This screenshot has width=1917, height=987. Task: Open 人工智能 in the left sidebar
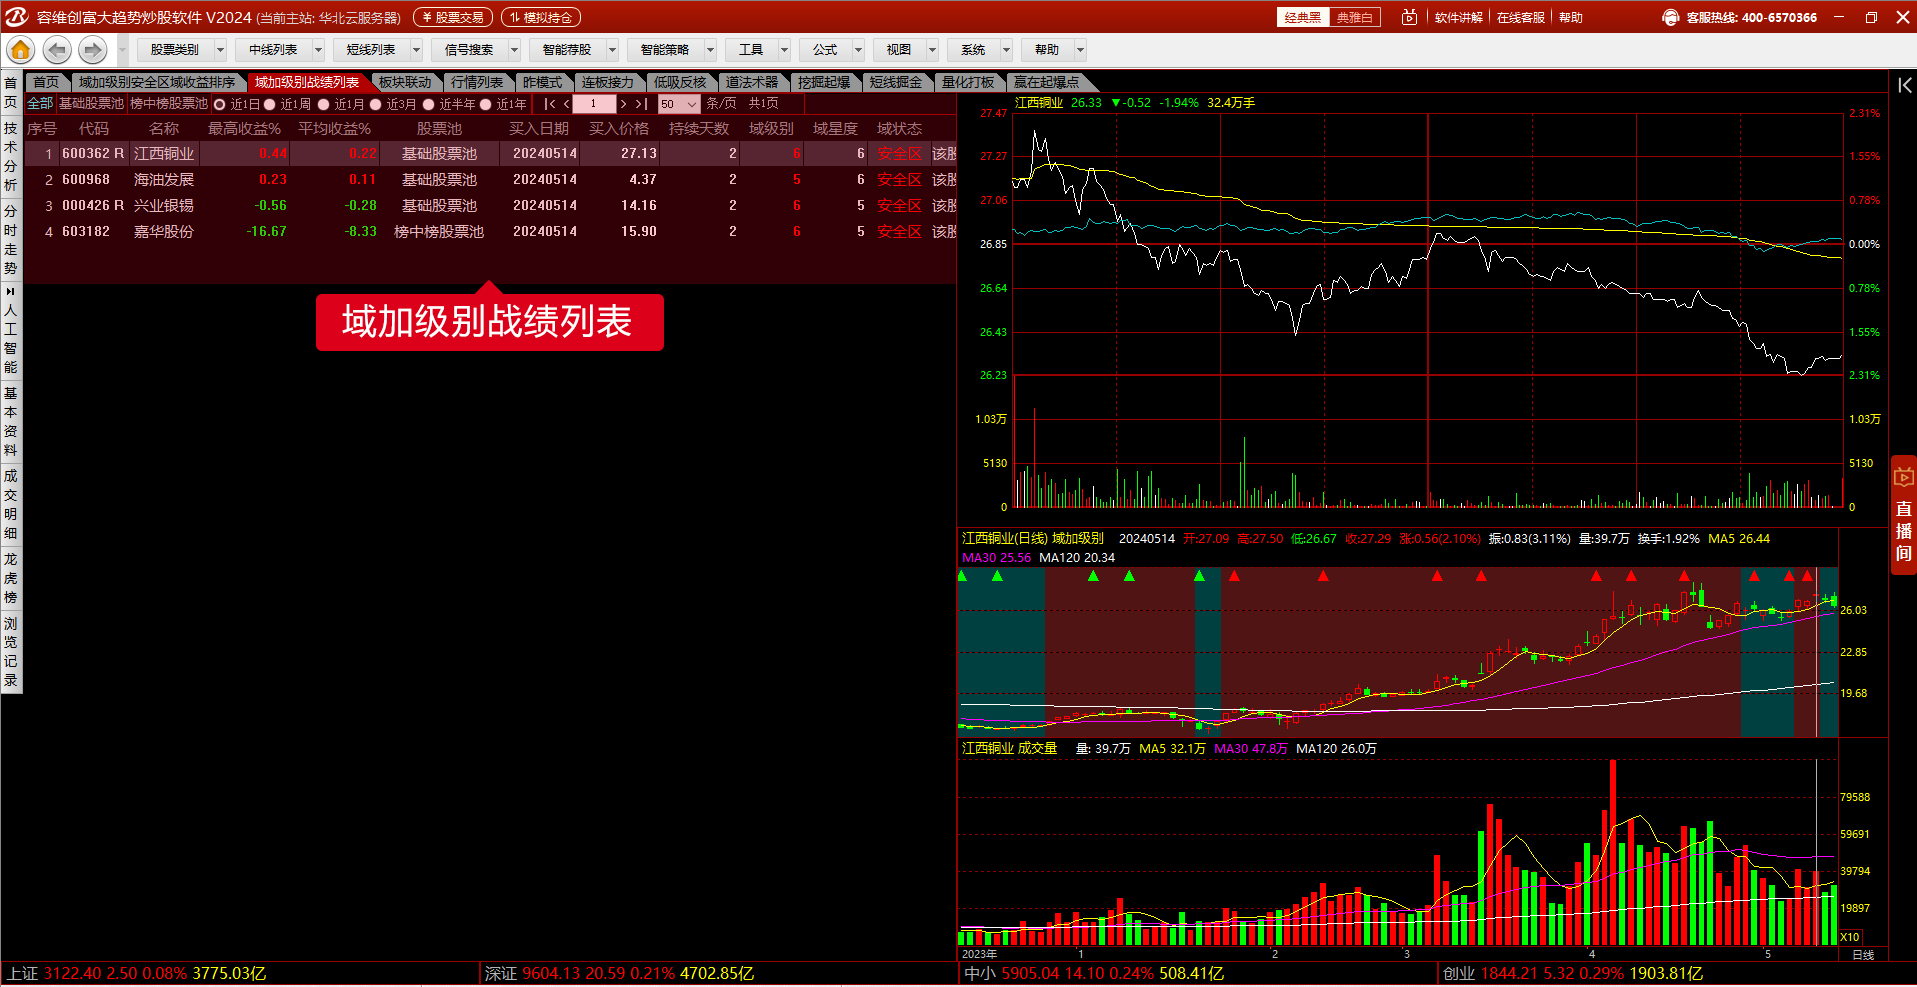[x=11, y=330]
